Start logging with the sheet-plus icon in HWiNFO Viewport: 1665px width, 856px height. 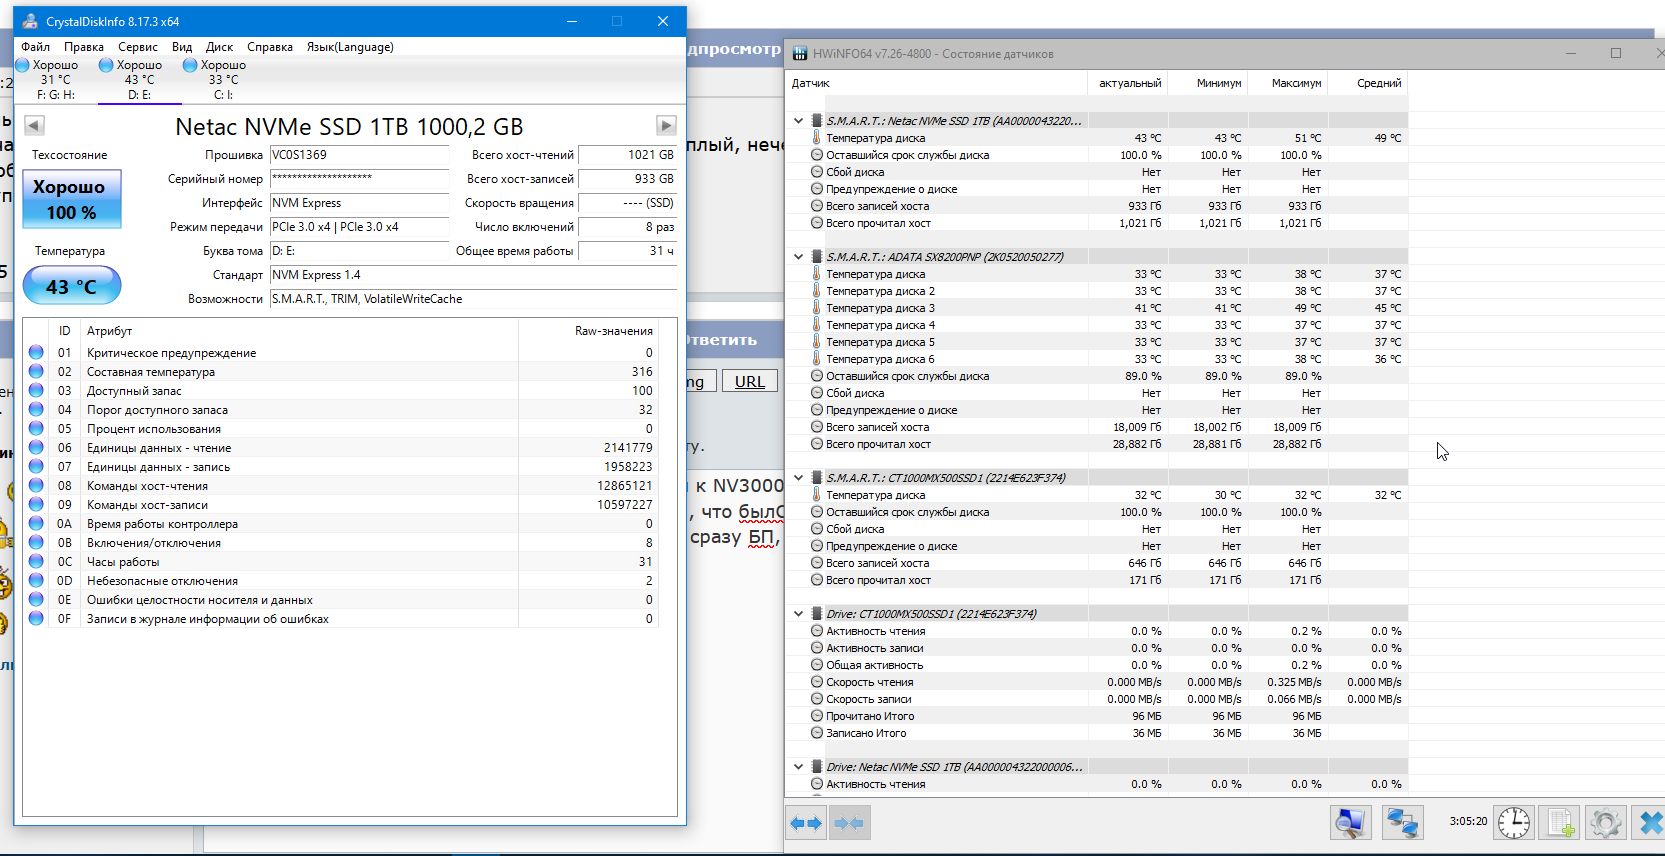1560,822
